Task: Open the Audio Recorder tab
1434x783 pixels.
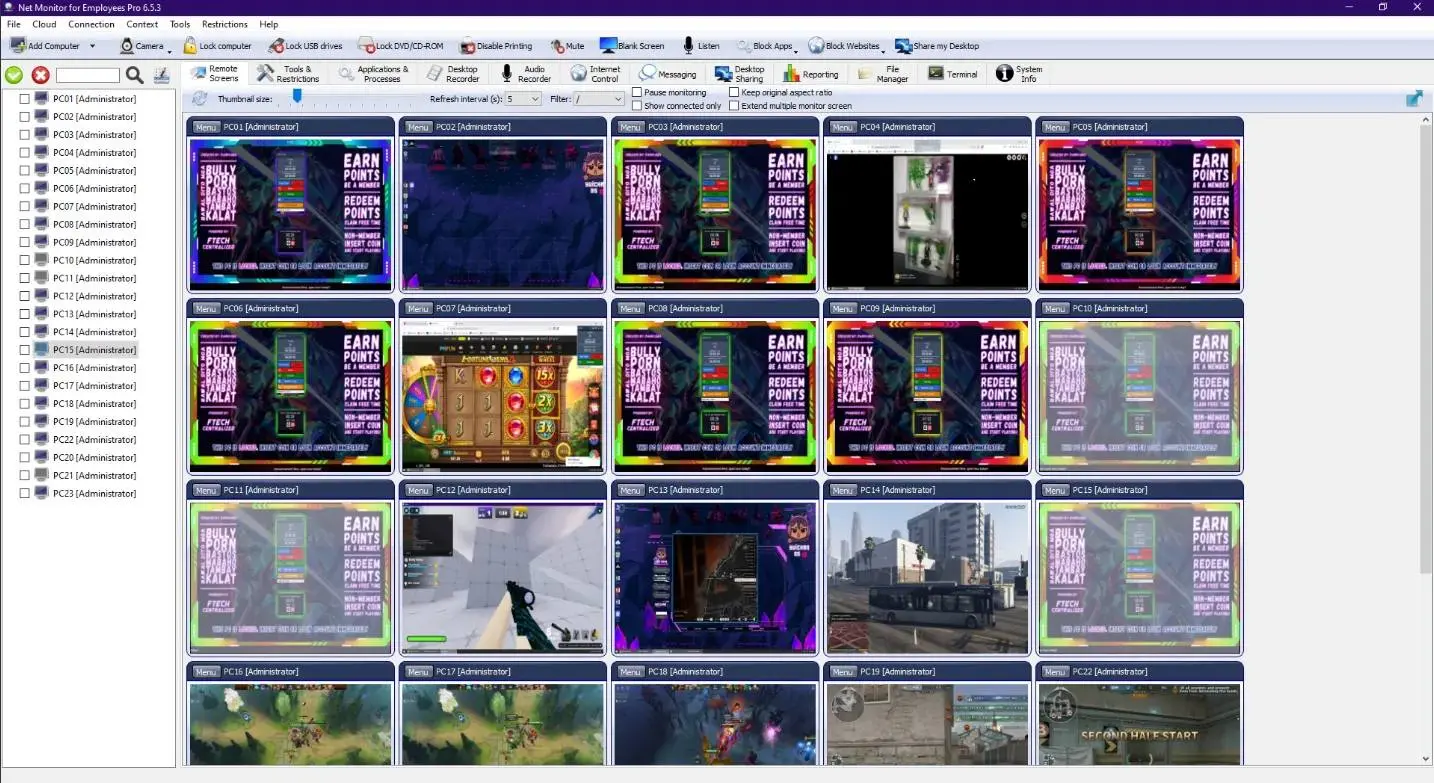Action: [x=526, y=74]
